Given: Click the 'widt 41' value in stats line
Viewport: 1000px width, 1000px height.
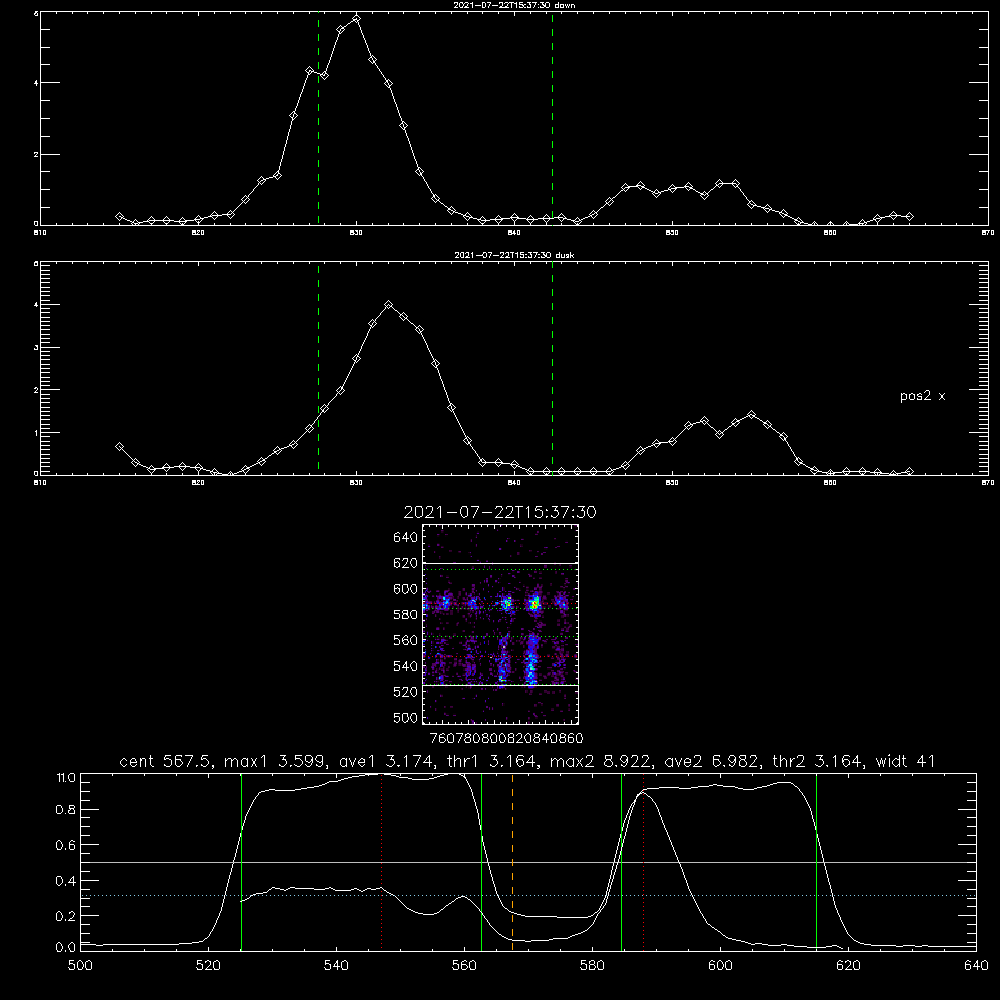Looking at the screenshot, I should pos(906,761).
